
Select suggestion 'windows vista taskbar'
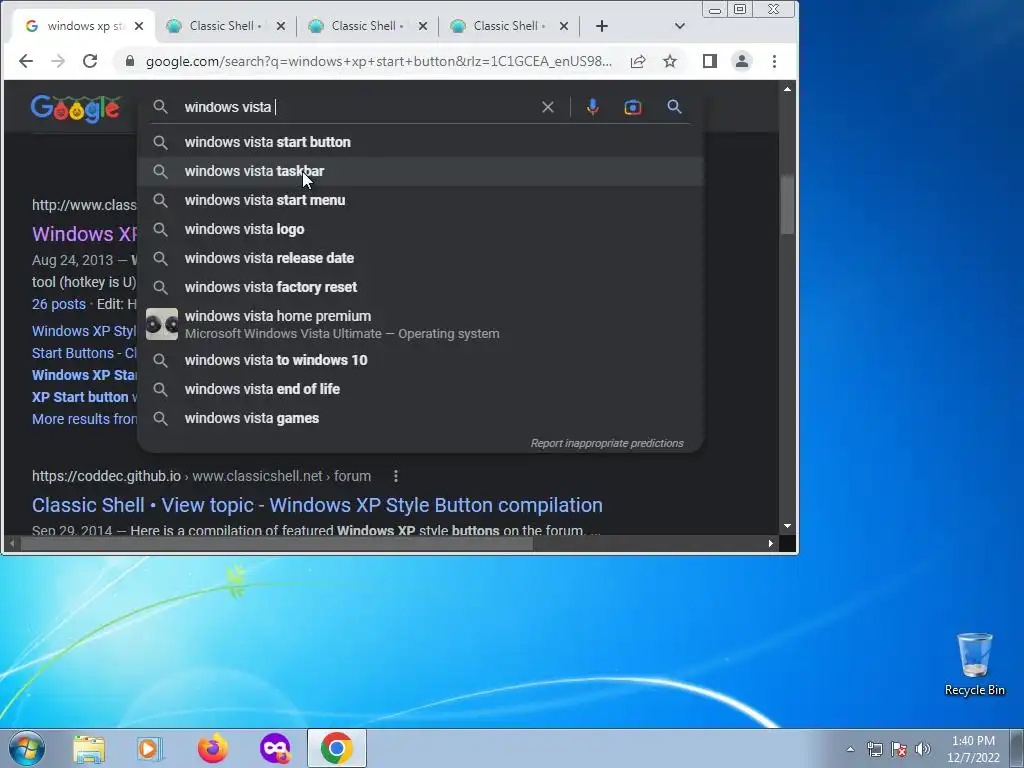[x=421, y=171]
